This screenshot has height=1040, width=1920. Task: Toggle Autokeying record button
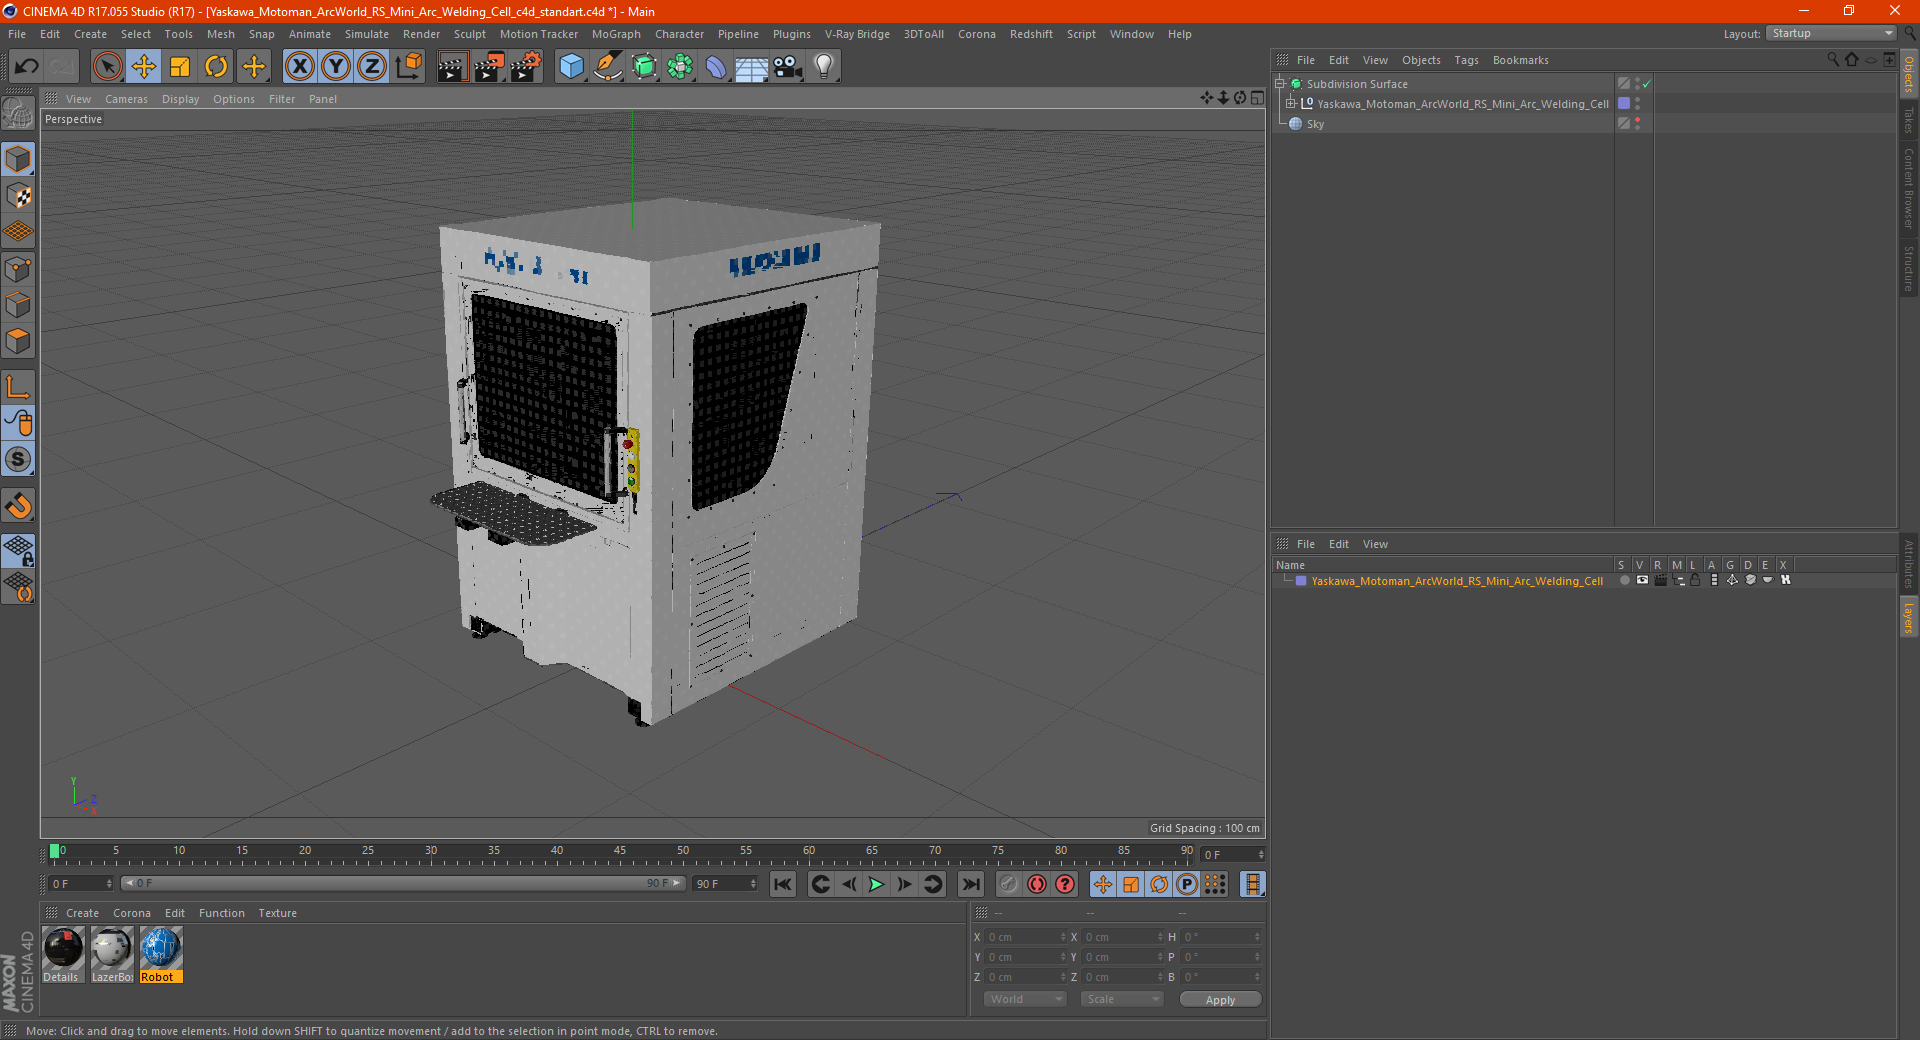1037,884
